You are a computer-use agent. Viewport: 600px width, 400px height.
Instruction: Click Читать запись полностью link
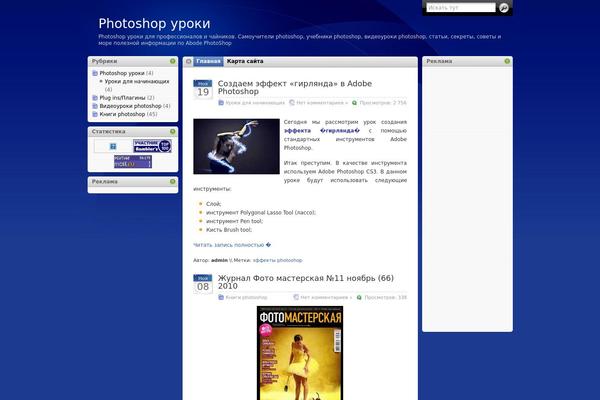[x=232, y=245]
